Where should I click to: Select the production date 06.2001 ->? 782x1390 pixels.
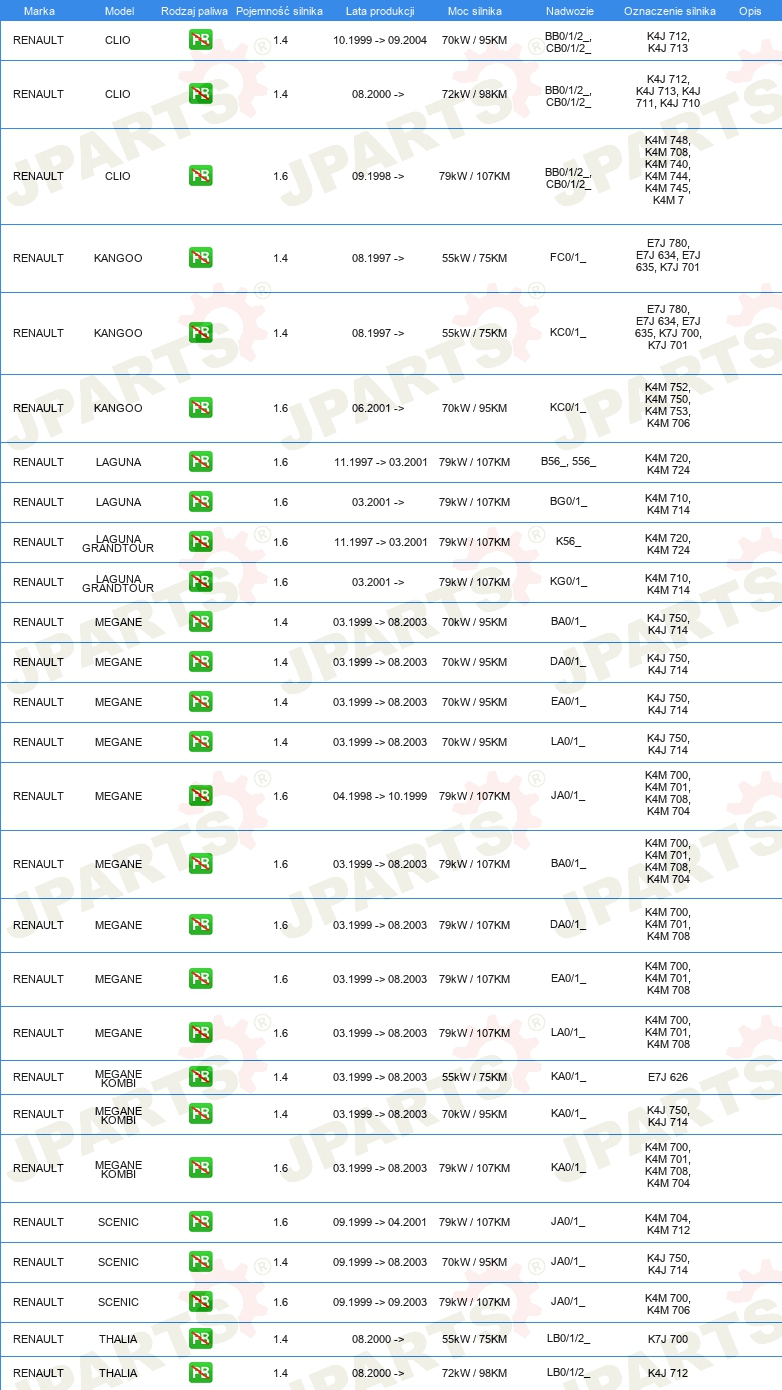click(378, 408)
